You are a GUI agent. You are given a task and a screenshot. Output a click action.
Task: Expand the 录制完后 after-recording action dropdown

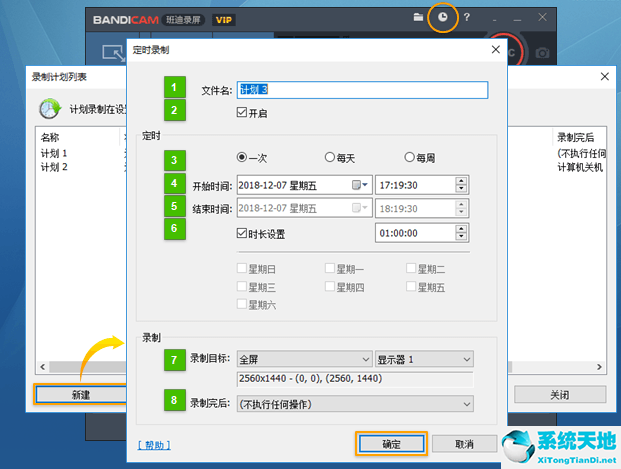tap(355, 404)
